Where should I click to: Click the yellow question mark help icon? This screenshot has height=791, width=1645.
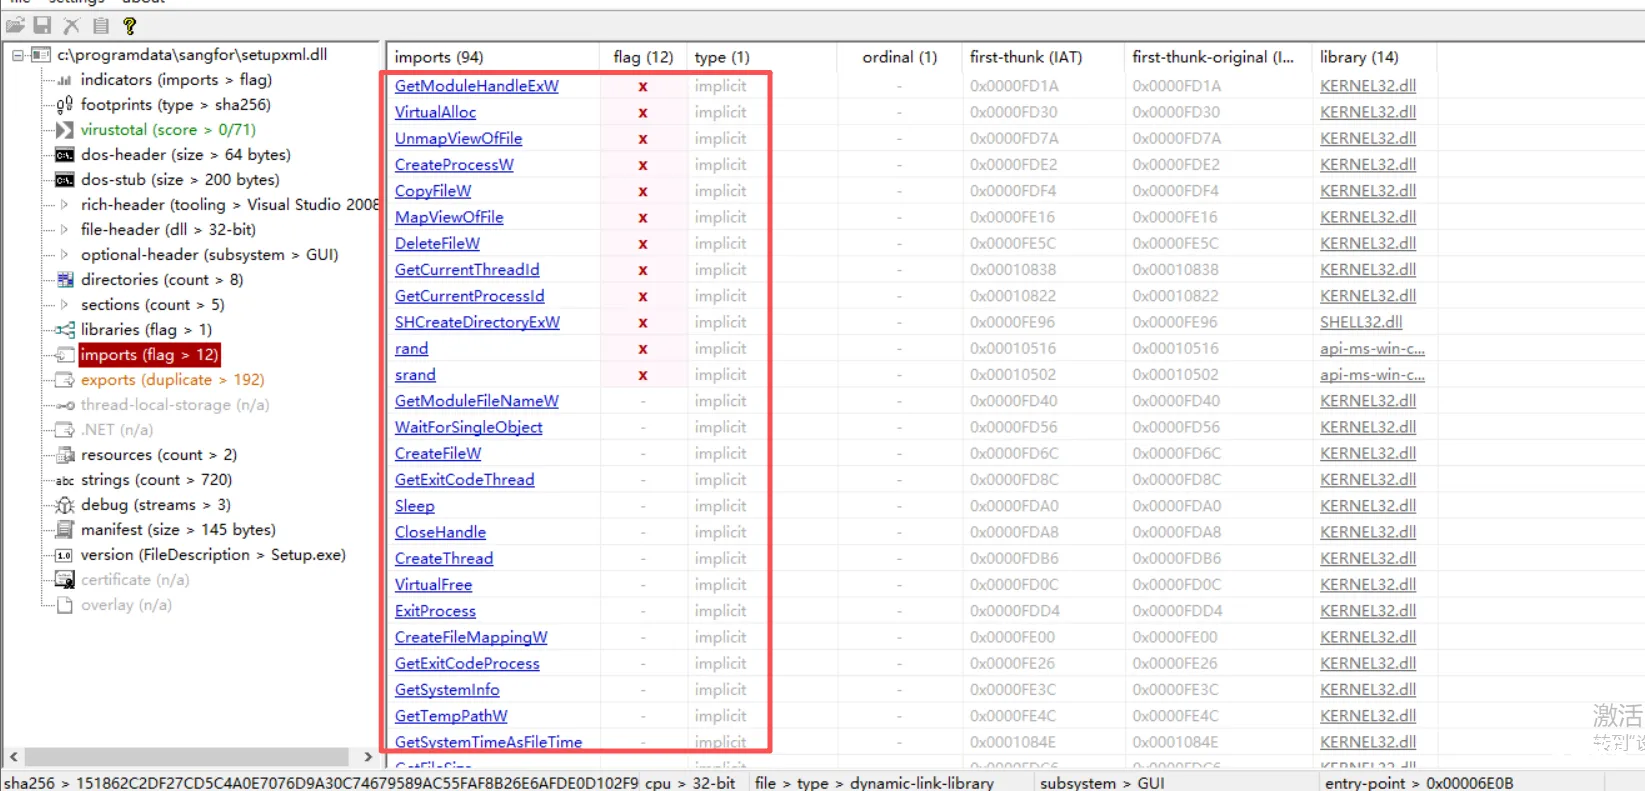click(x=129, y=25)
